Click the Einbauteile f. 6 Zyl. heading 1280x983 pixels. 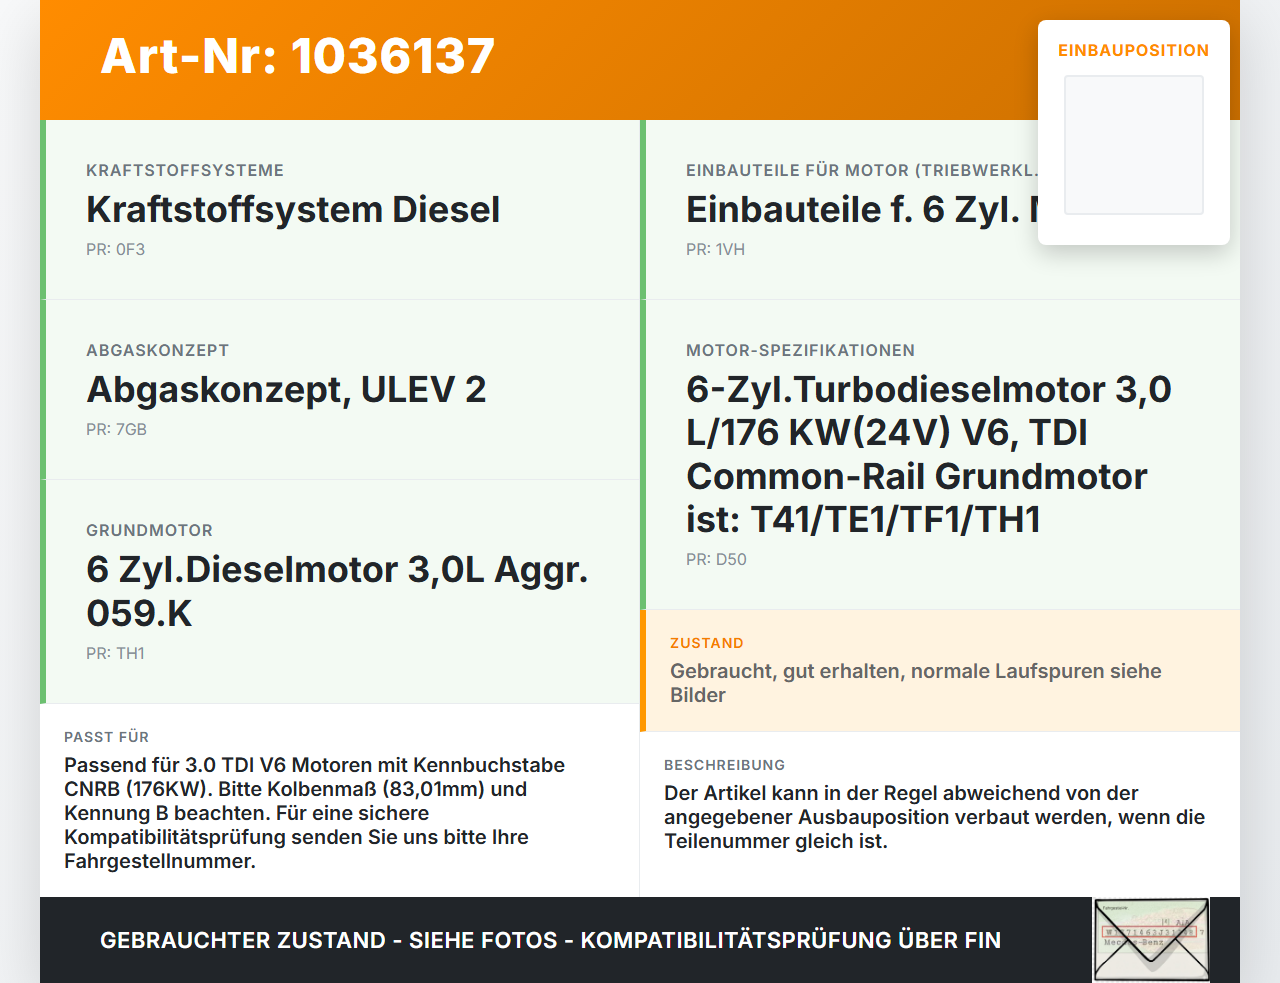click(x=862, y=210)
